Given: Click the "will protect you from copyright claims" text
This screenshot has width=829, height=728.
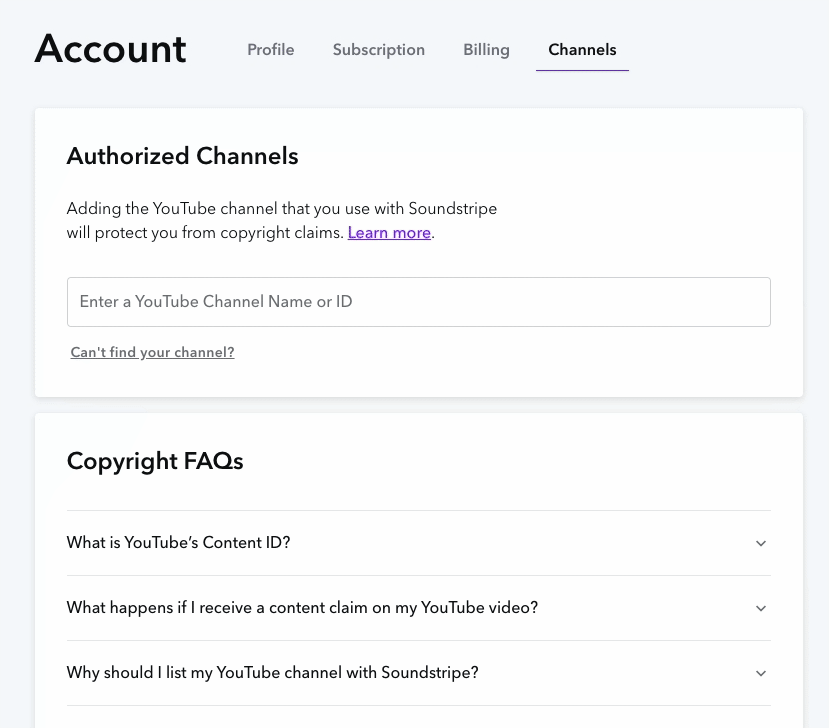Looking at the screenshot, I should tap(205, 233).
